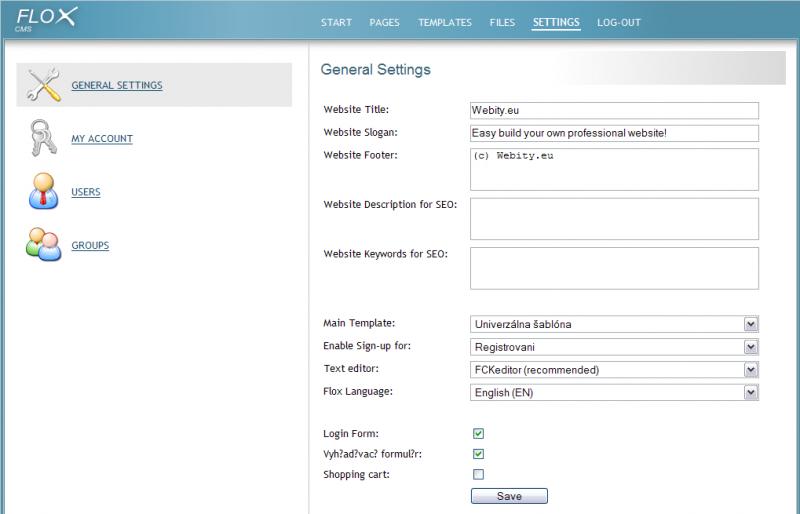Click the General Settings wrench and screwdriver icon

(43, 85)
